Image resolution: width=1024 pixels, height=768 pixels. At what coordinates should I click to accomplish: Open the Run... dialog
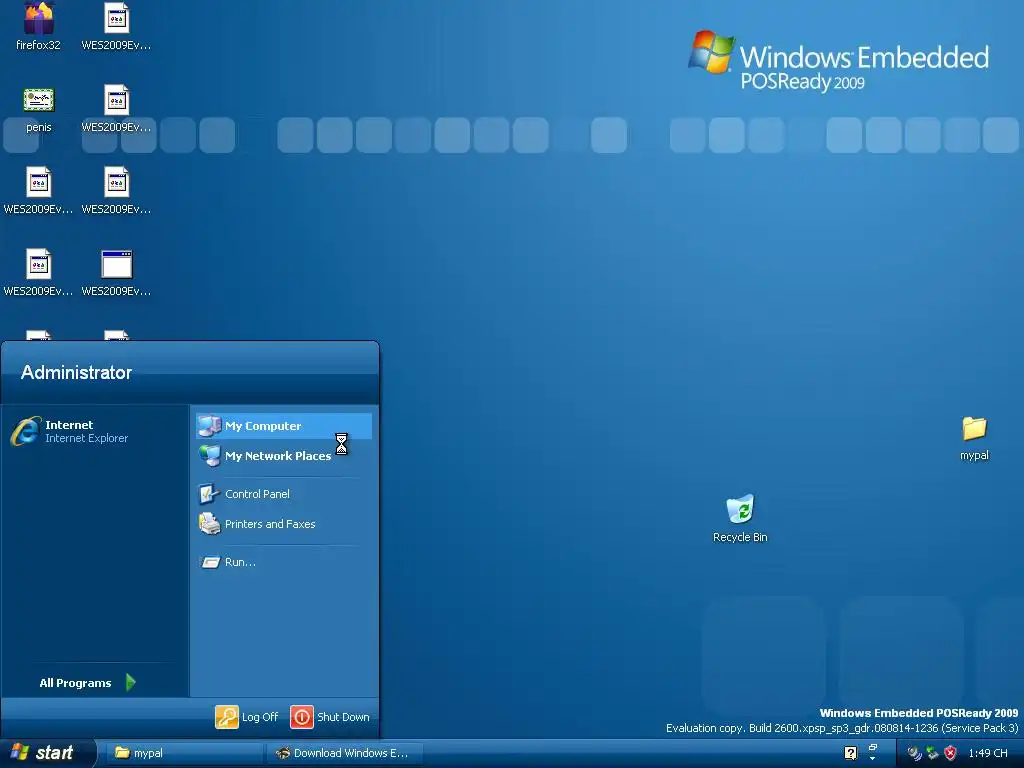click(283, 562)
